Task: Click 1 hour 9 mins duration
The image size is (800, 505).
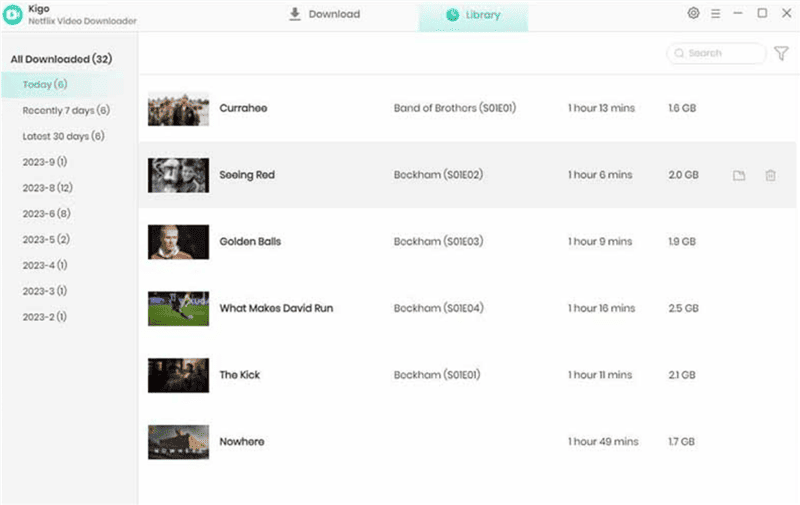Action: 600,242
